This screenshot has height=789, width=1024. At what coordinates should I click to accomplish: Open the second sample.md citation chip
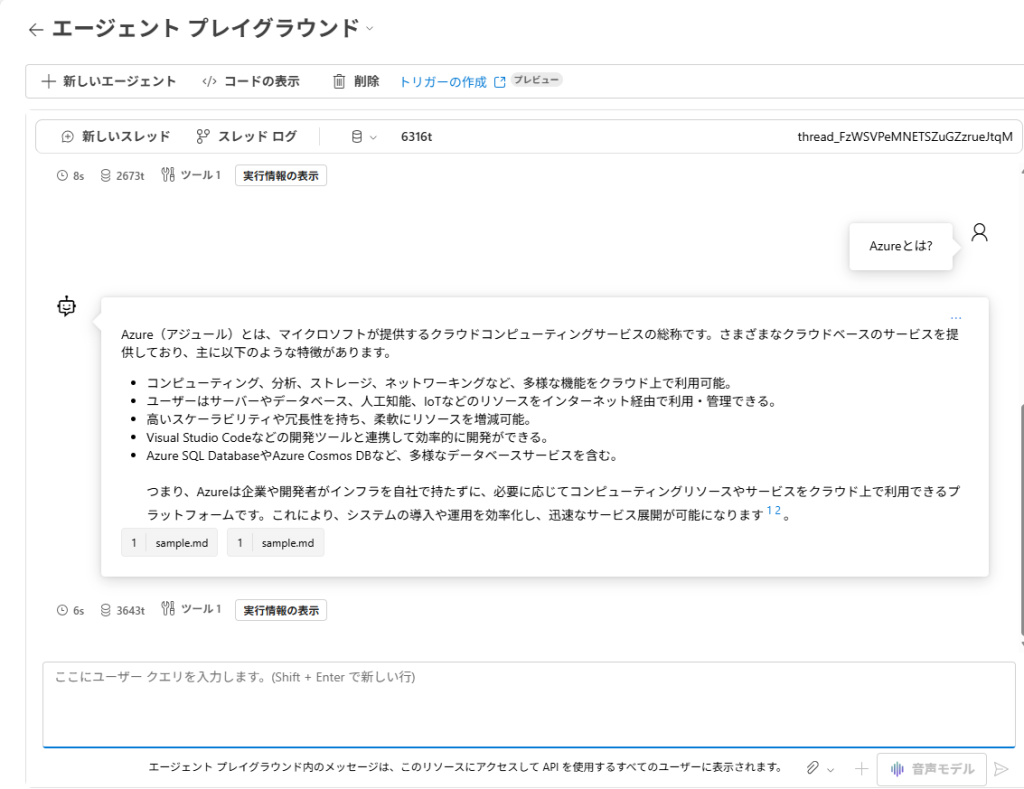point(275,543)
